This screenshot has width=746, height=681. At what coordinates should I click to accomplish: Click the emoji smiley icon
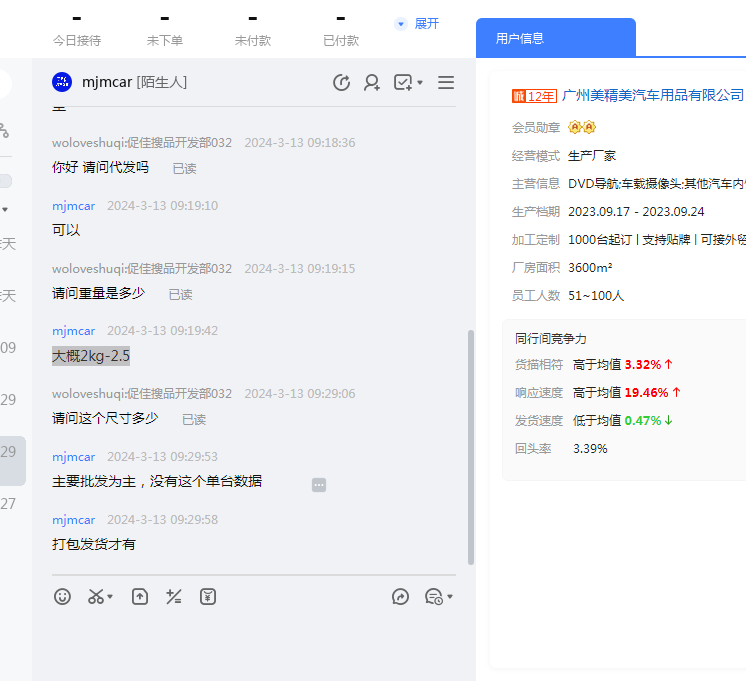[x=63, y=597]
